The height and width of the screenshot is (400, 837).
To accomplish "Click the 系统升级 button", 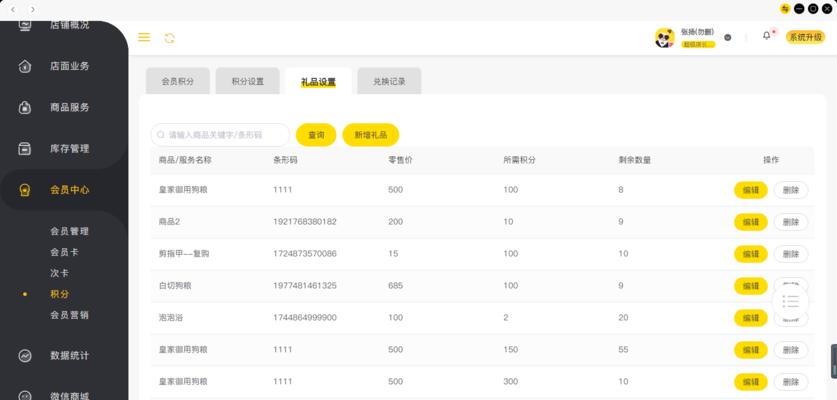I will tap(805, 37).
